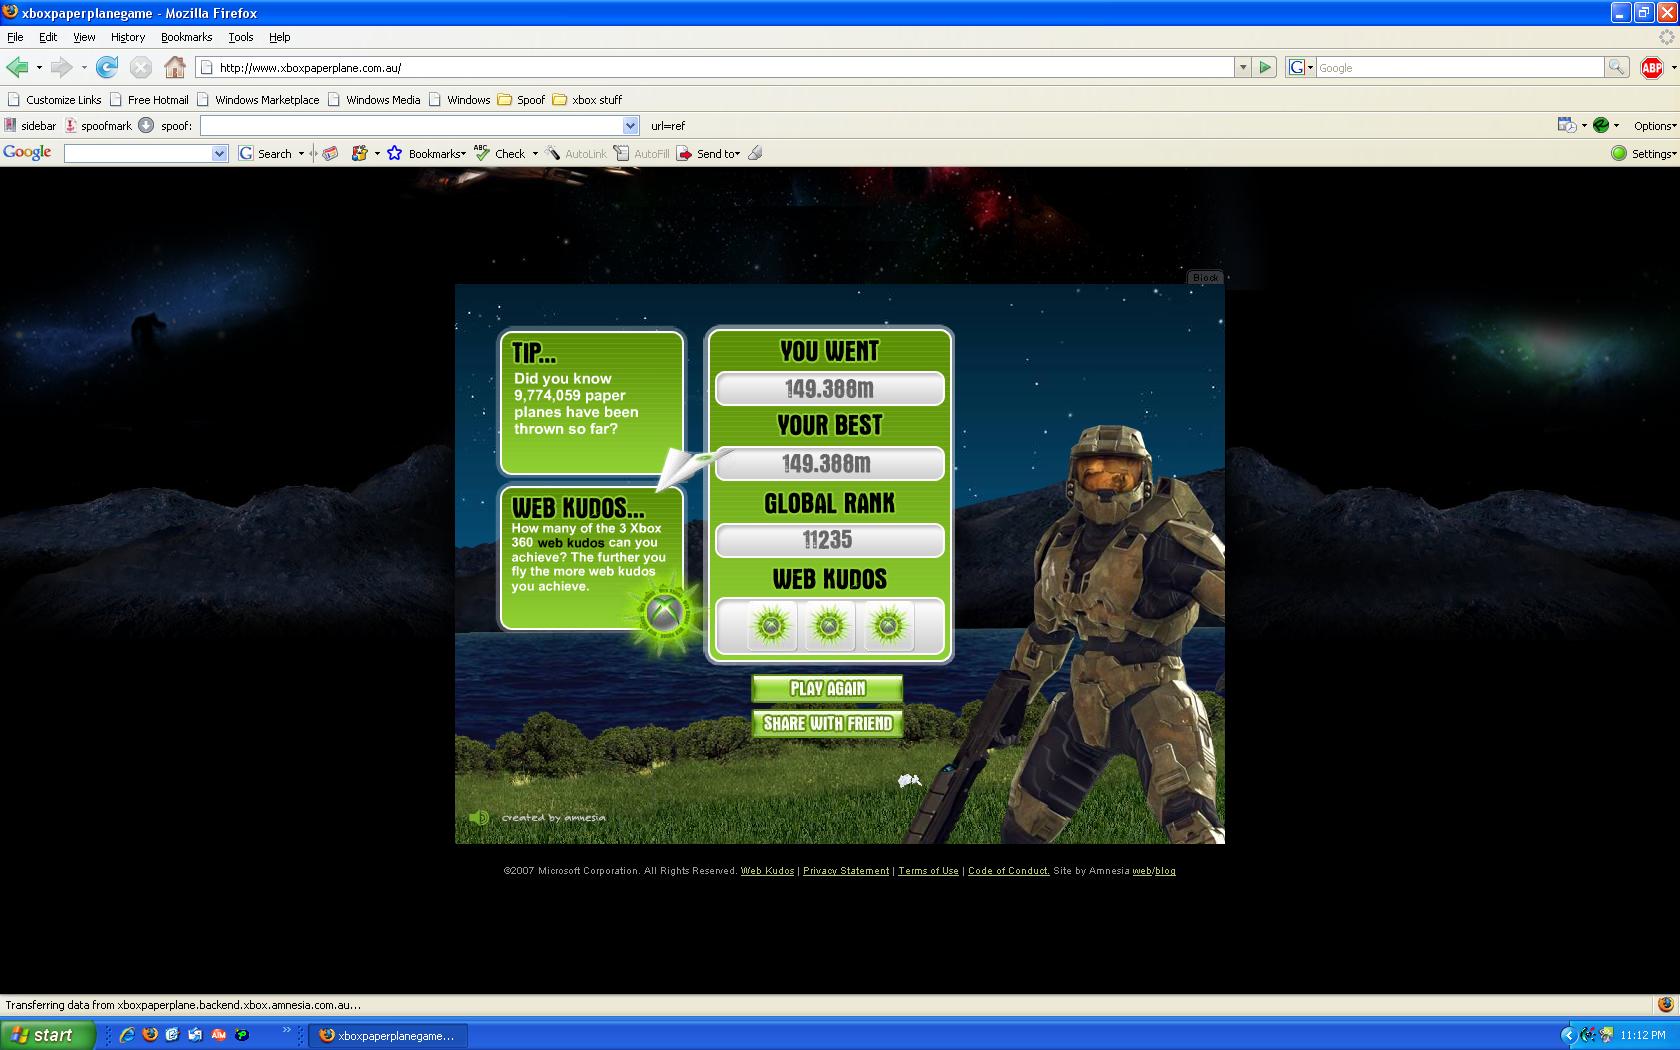Open the Windows Marketplace bookmark
Screen dimensions: 1680x1050
click(258, 99)
